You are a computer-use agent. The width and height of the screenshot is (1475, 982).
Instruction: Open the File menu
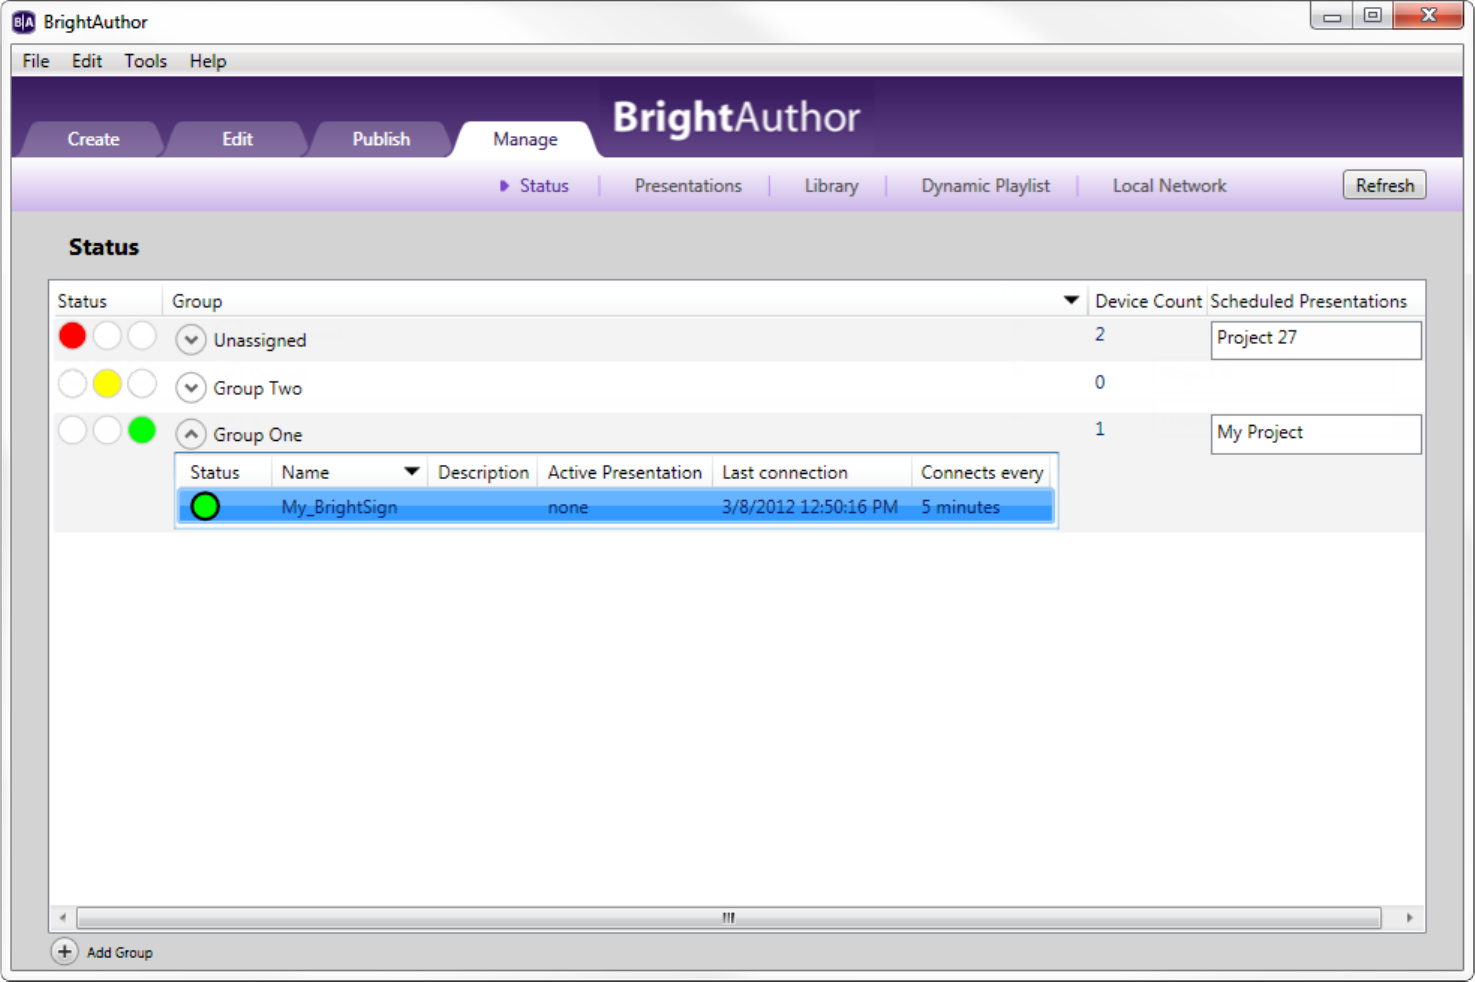tap(36, 61)
